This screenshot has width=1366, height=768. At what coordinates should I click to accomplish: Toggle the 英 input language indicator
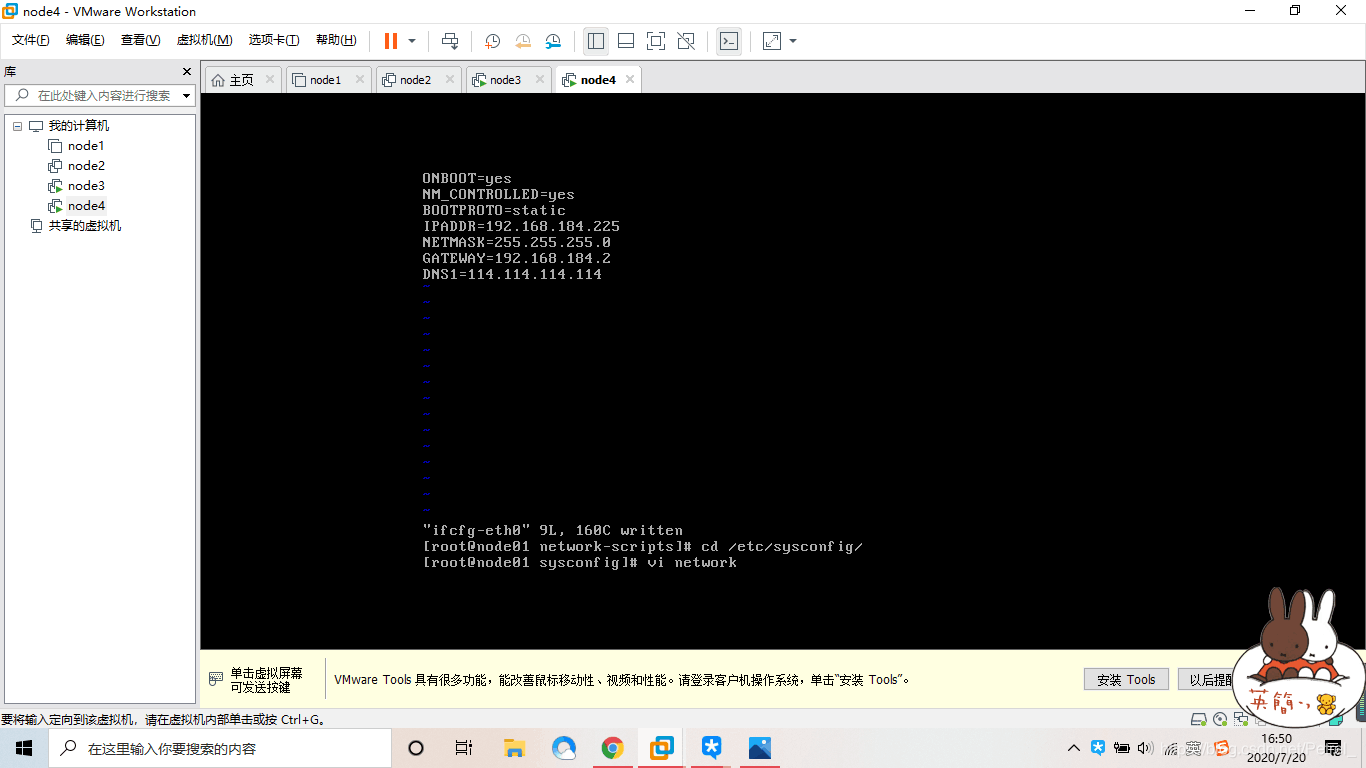[1193, 748]
